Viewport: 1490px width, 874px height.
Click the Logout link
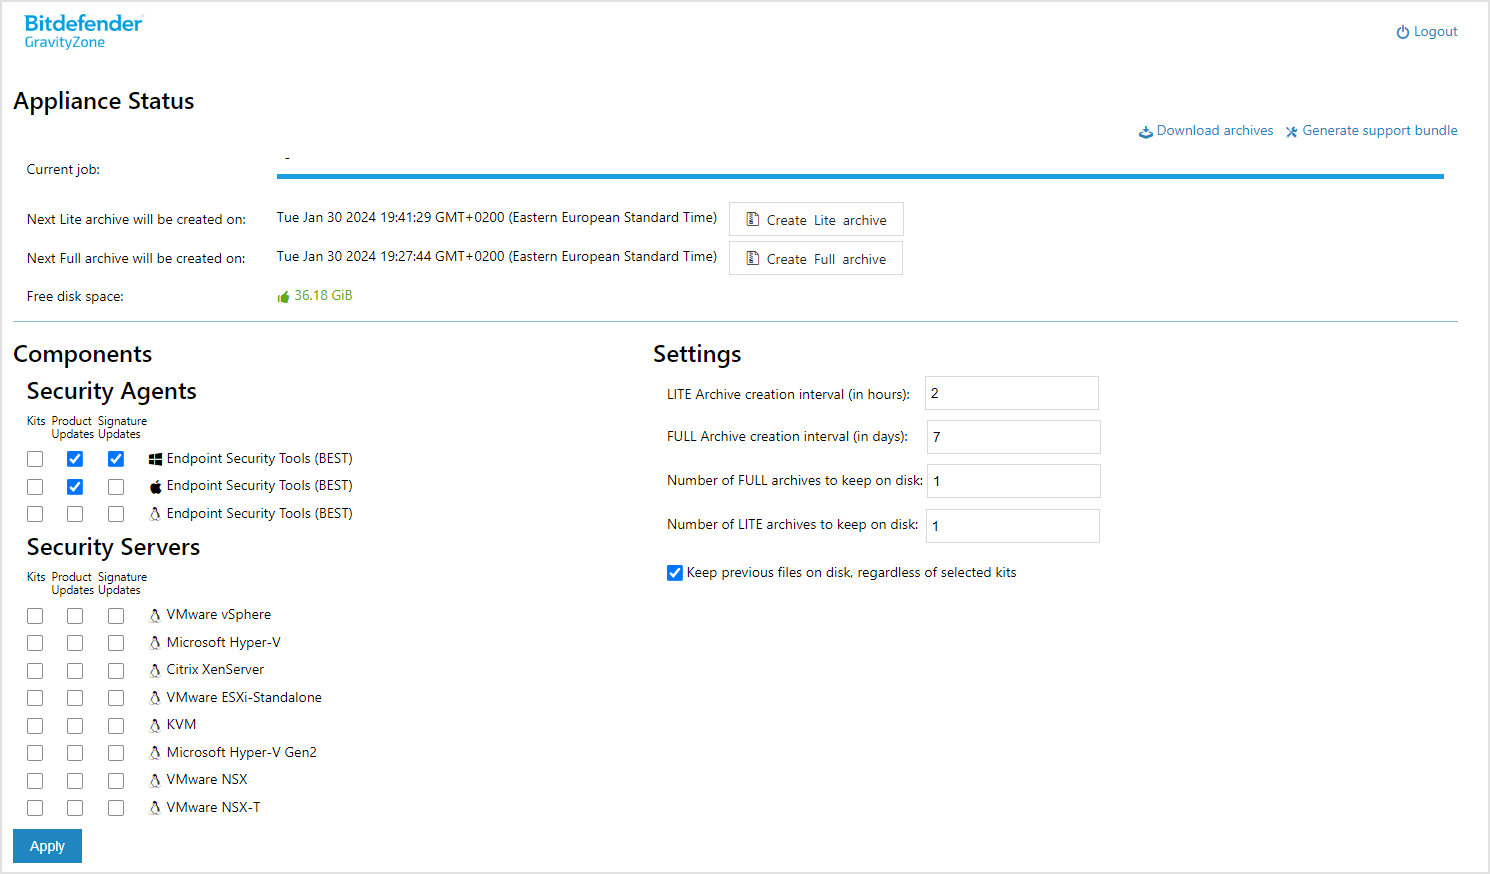click(1429, 31)
